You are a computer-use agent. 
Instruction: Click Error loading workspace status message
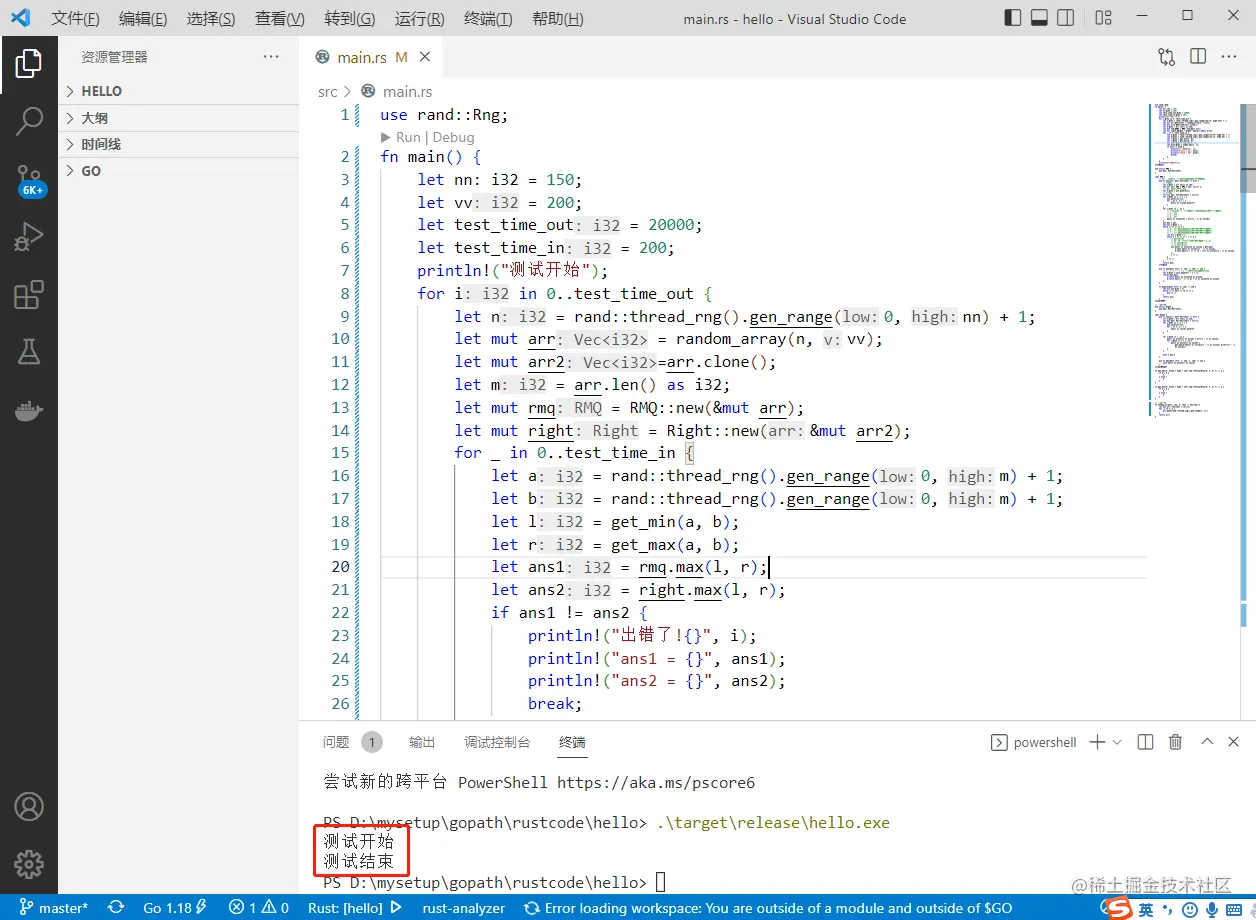click(x=768, y=908)
